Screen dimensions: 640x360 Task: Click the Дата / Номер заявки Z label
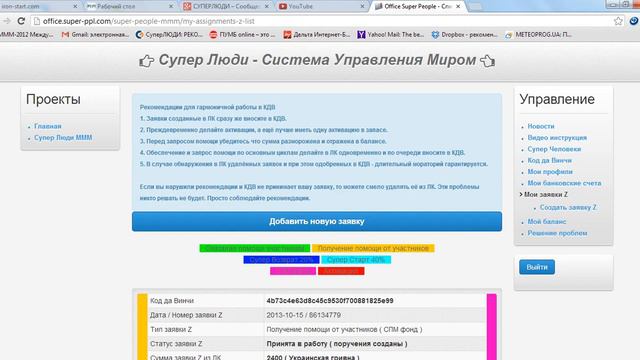[186, 315]
